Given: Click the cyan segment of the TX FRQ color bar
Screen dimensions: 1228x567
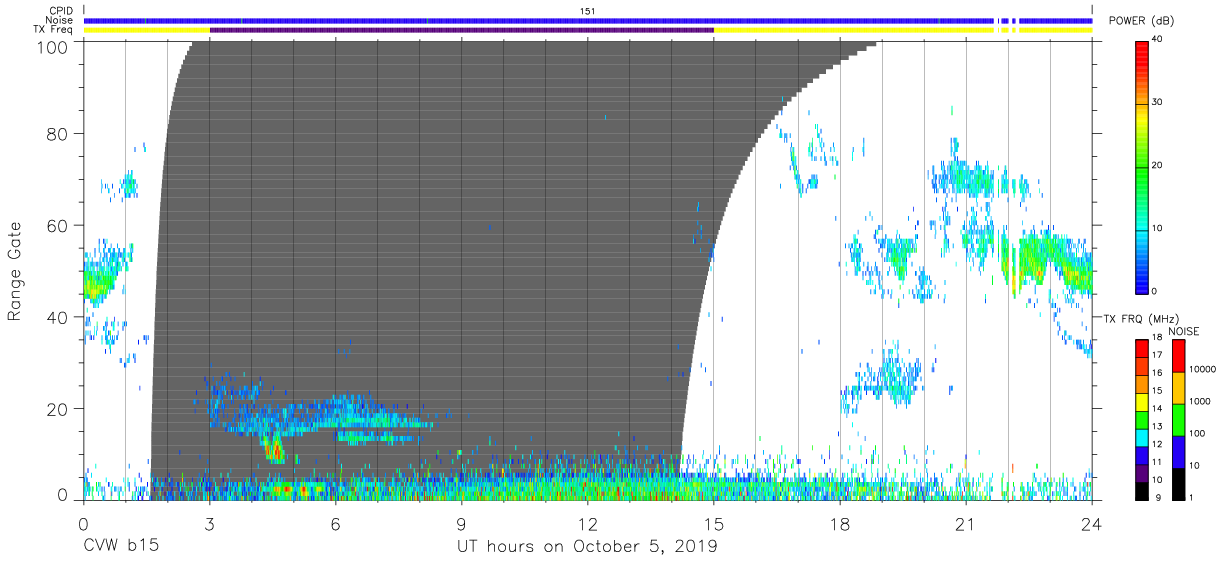Looking at the screenshot, I should click(1141, 436).
